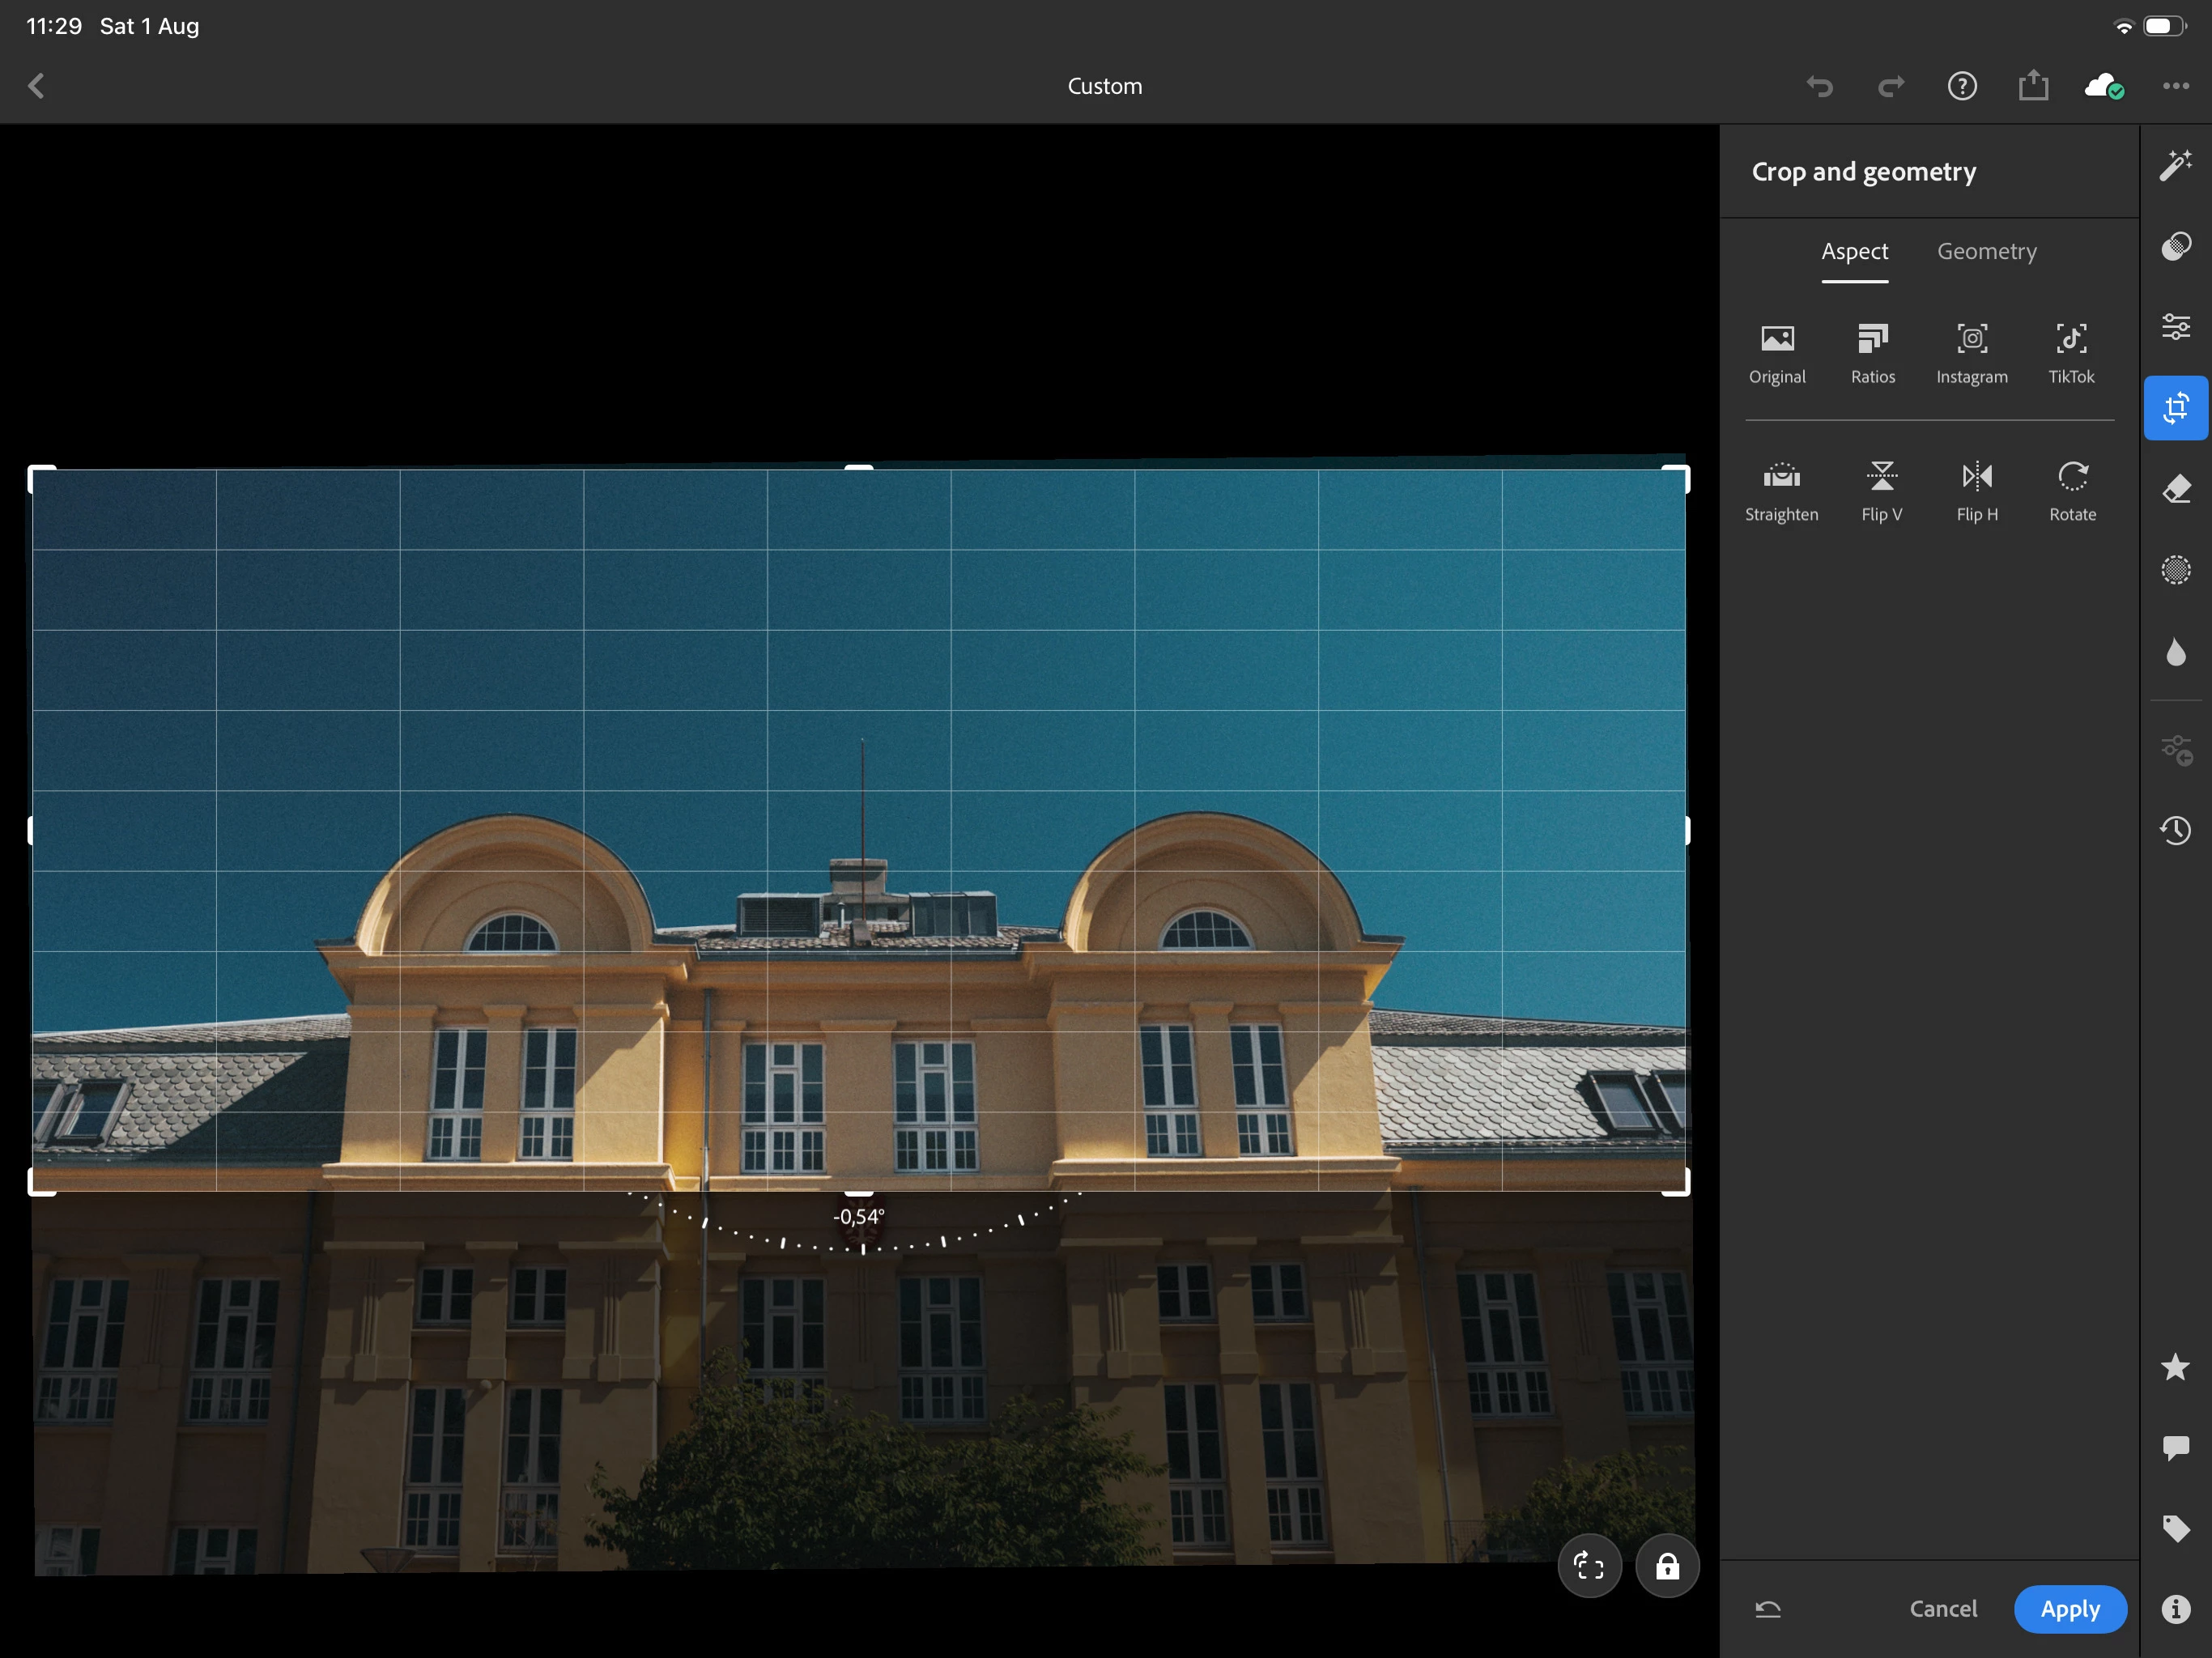This screenshot has width=2212, height=1658.
Task: Flip the image horizontally
Action: 1977,492
